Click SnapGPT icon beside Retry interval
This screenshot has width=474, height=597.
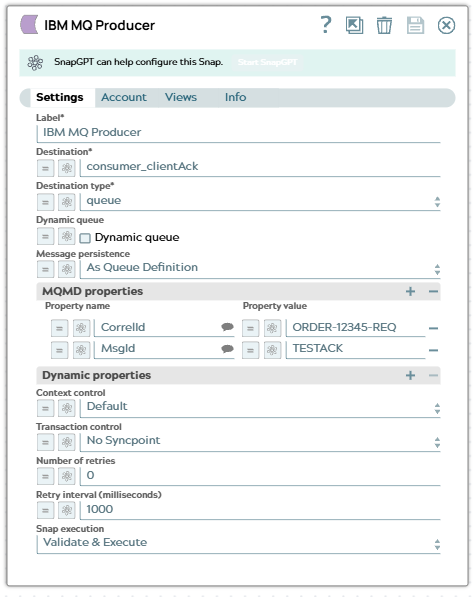(x=67, y=510)
